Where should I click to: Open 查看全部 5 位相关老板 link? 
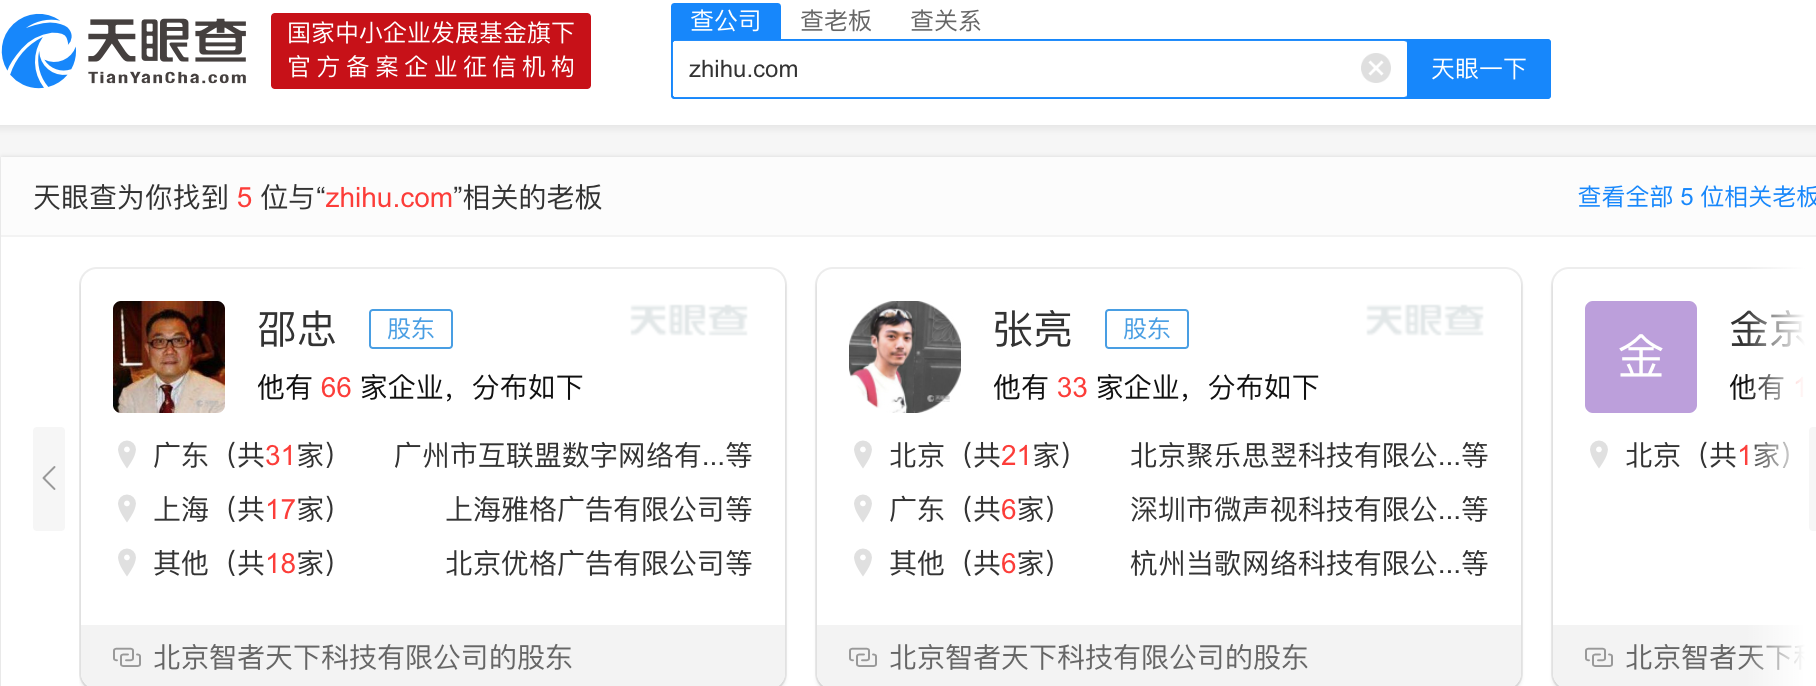coord(1696,197)
